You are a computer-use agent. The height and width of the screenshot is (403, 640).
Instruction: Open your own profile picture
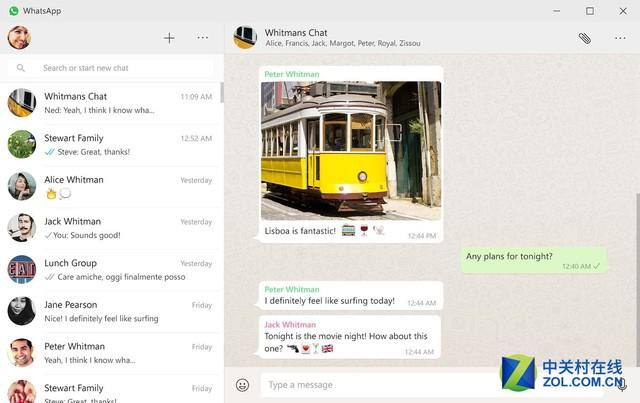19,38
